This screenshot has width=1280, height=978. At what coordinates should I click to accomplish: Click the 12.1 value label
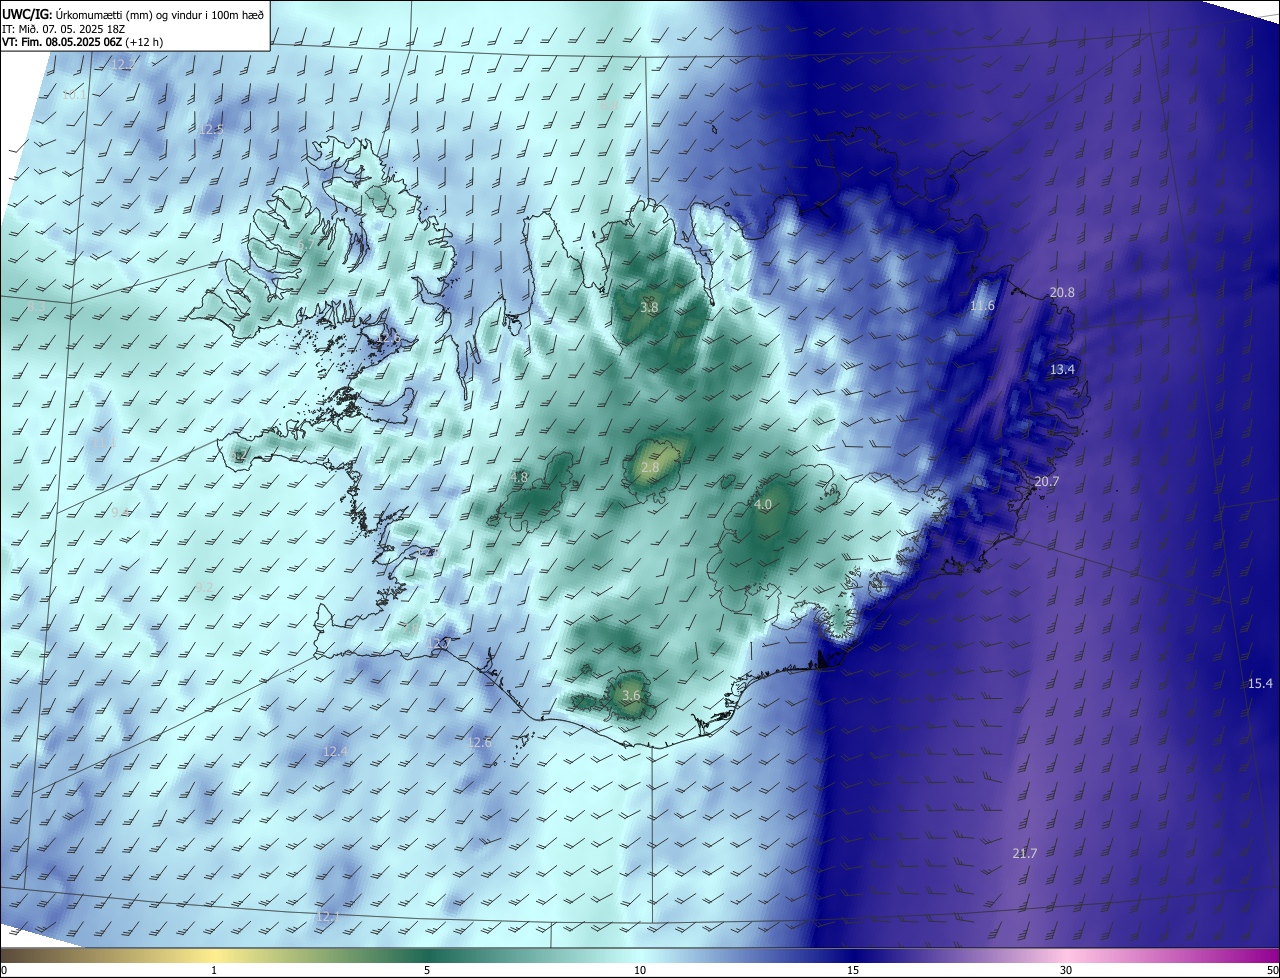tap(327, 916)
